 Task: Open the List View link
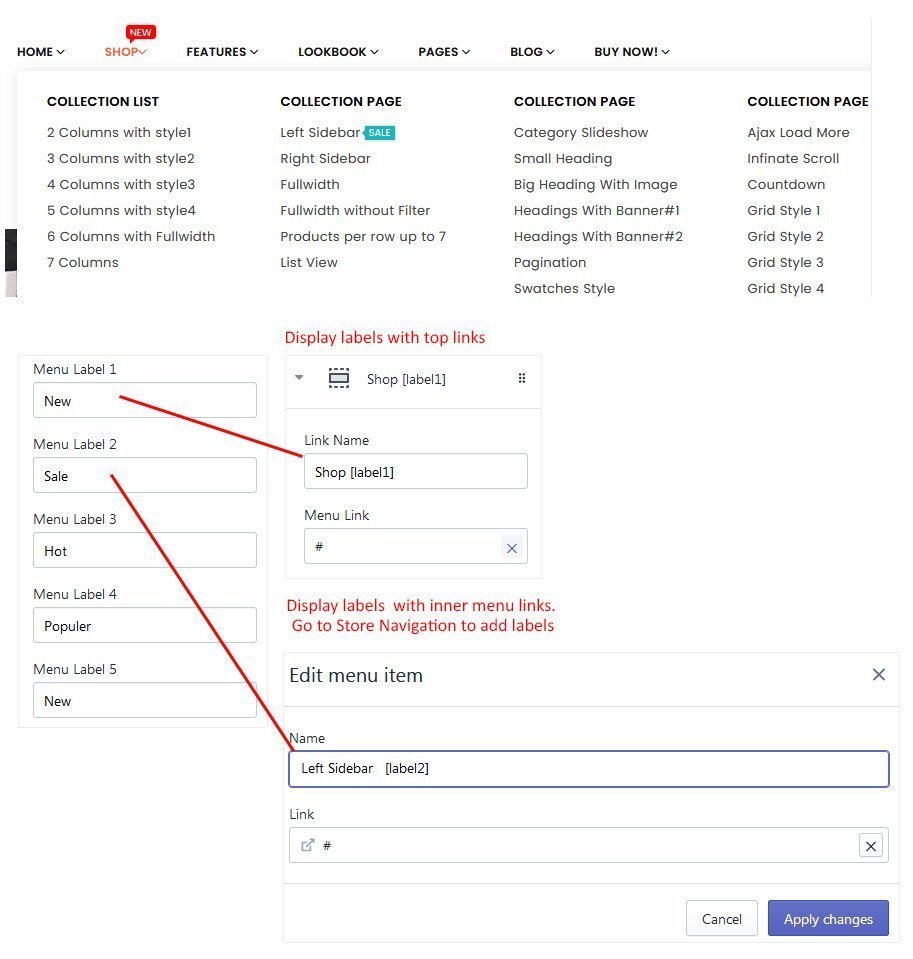click(309, 262)
